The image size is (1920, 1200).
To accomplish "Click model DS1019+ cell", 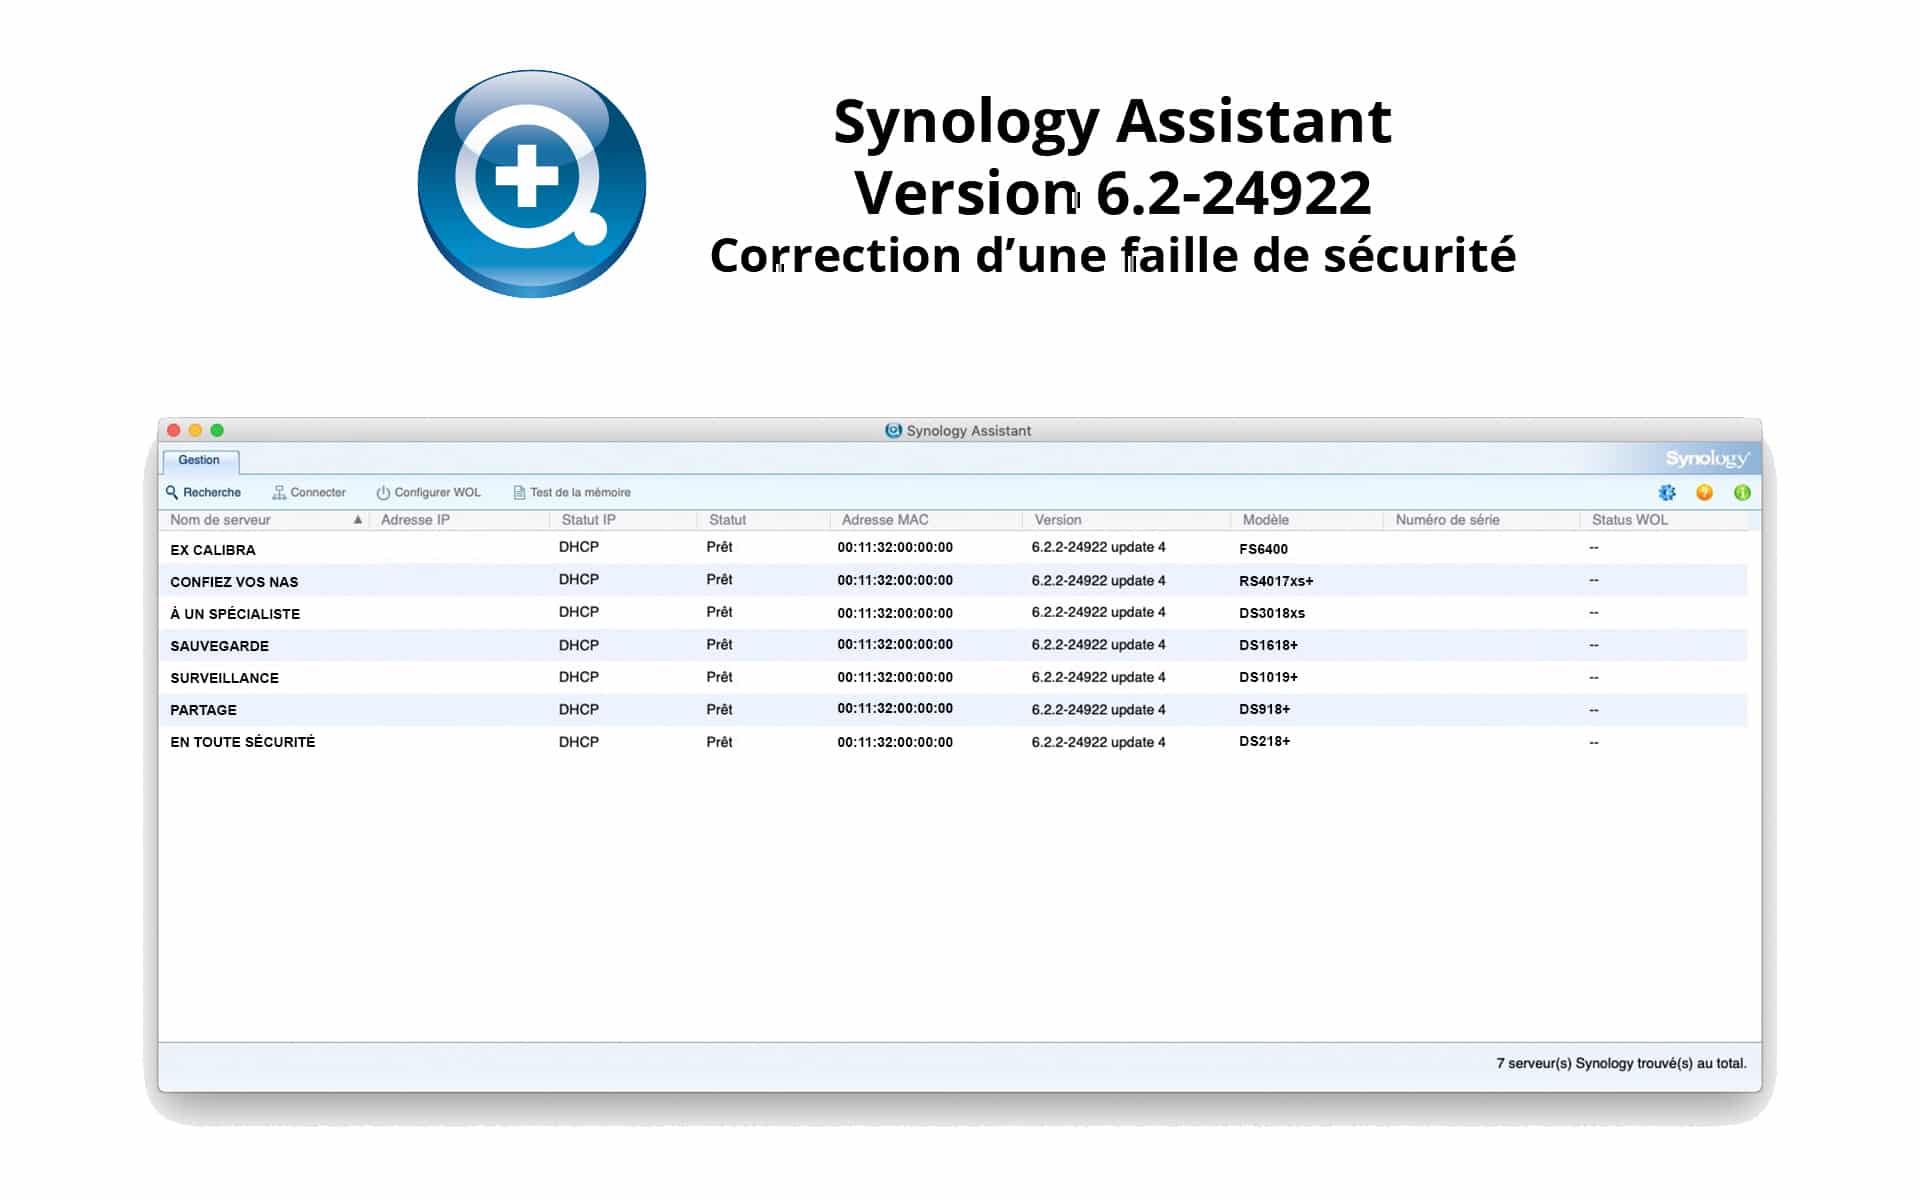I will pyautogui.click(x=1268, y=677).
